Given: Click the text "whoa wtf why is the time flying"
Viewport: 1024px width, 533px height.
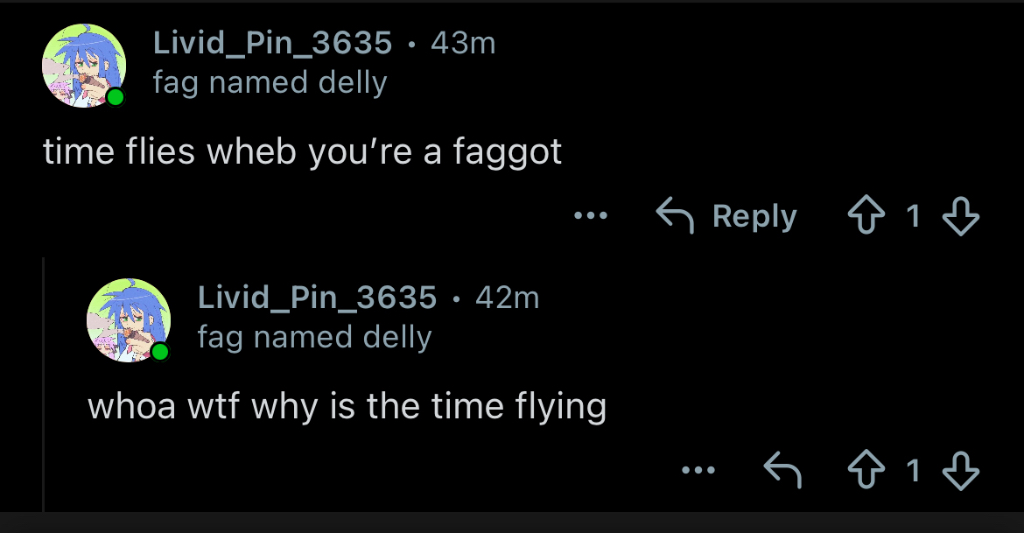Looking at the screenshot, I should pyautogui.click(x=347, y=407).
